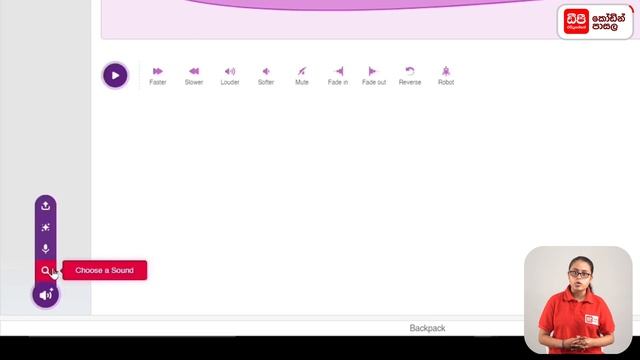Apply the Faster sound effect
Viewport: 640px width, 360px height.
click(158, 76)
